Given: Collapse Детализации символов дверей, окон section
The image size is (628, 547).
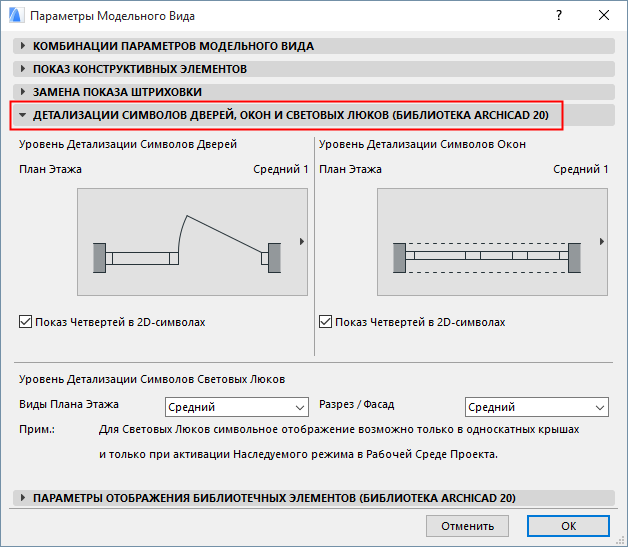Looking at the screenshot, I should tap(314, 115).
